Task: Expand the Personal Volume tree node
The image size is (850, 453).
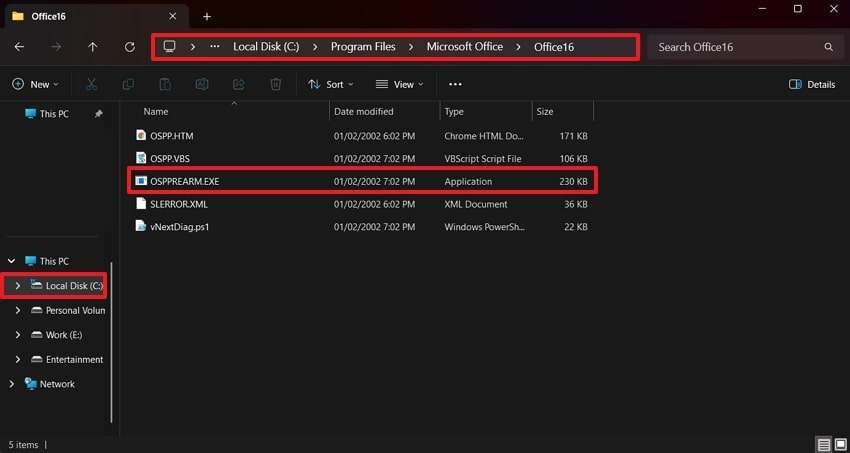Action: pos(17,310)
